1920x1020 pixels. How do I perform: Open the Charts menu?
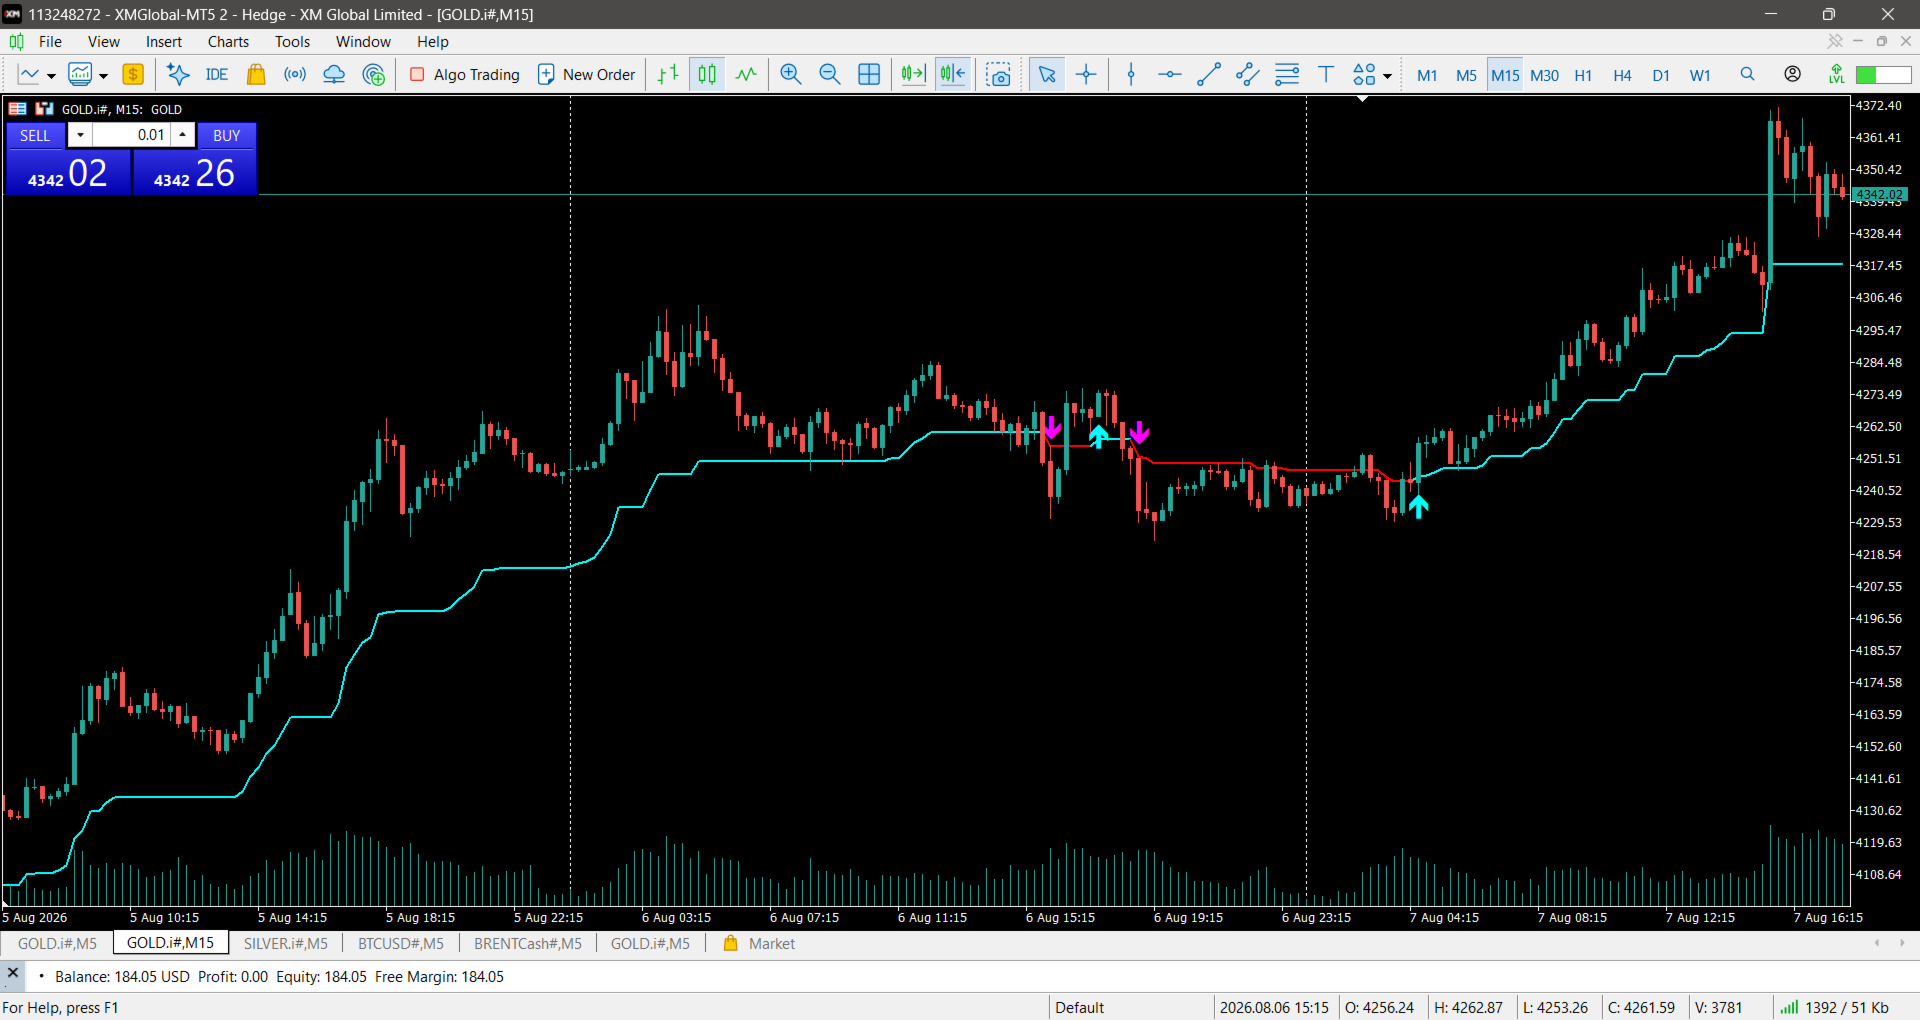coord(228,41)
